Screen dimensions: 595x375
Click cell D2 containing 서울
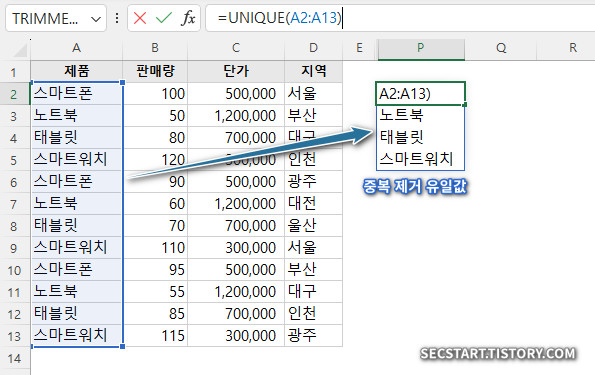coord(313,93)
